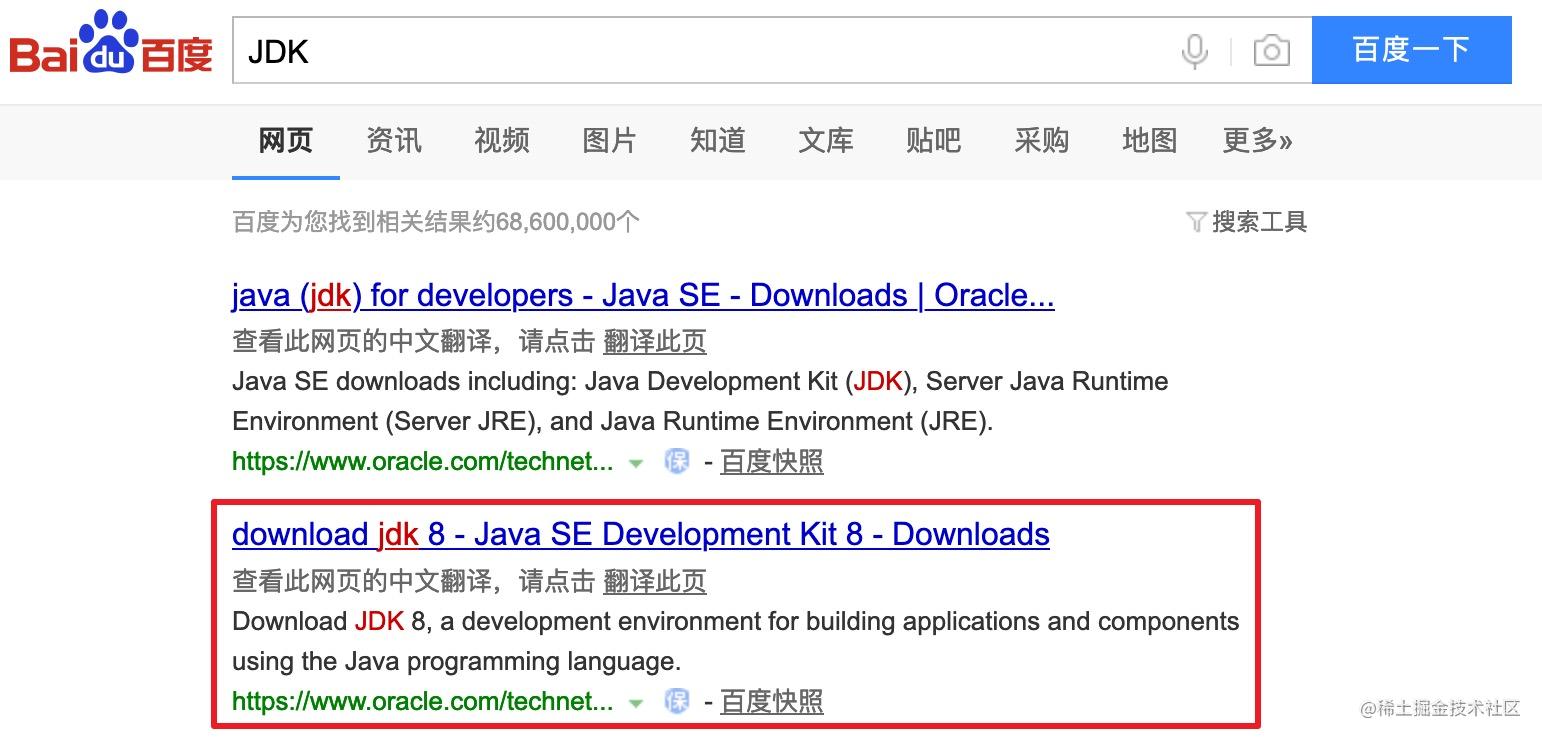Expand the URL dropdown arrow on the Oracle result
This screenshot has width=1542, height=740.
point(636,463)
